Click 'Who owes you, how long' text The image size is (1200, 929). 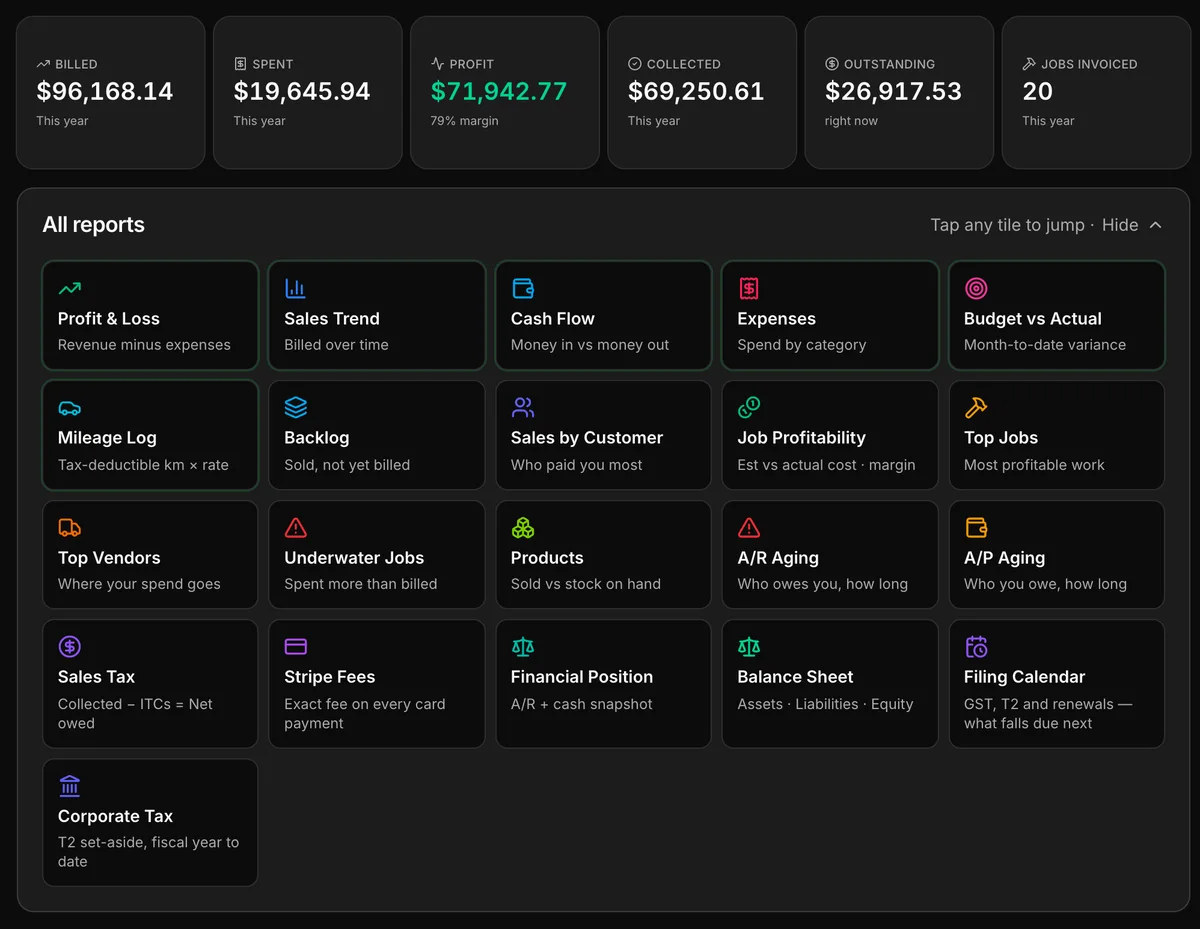(823, 584)
